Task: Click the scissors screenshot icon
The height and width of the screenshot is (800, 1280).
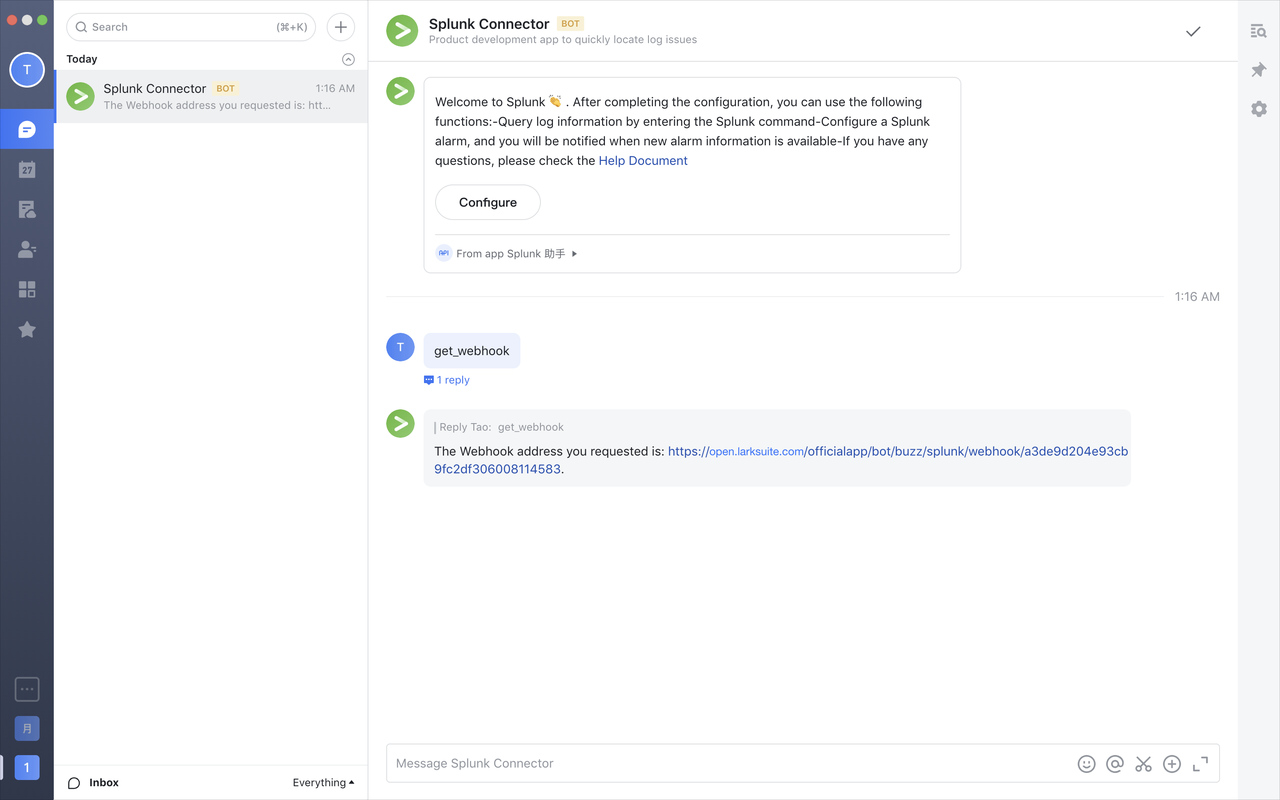Action: [x=1143, y=764]
